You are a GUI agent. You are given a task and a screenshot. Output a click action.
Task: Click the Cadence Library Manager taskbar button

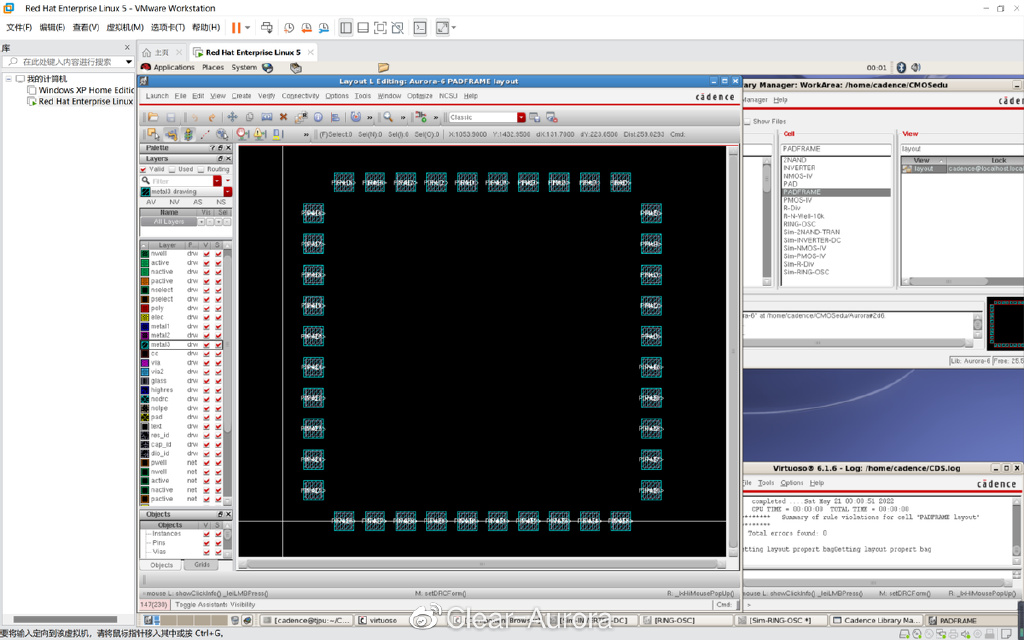coord(875,620)
